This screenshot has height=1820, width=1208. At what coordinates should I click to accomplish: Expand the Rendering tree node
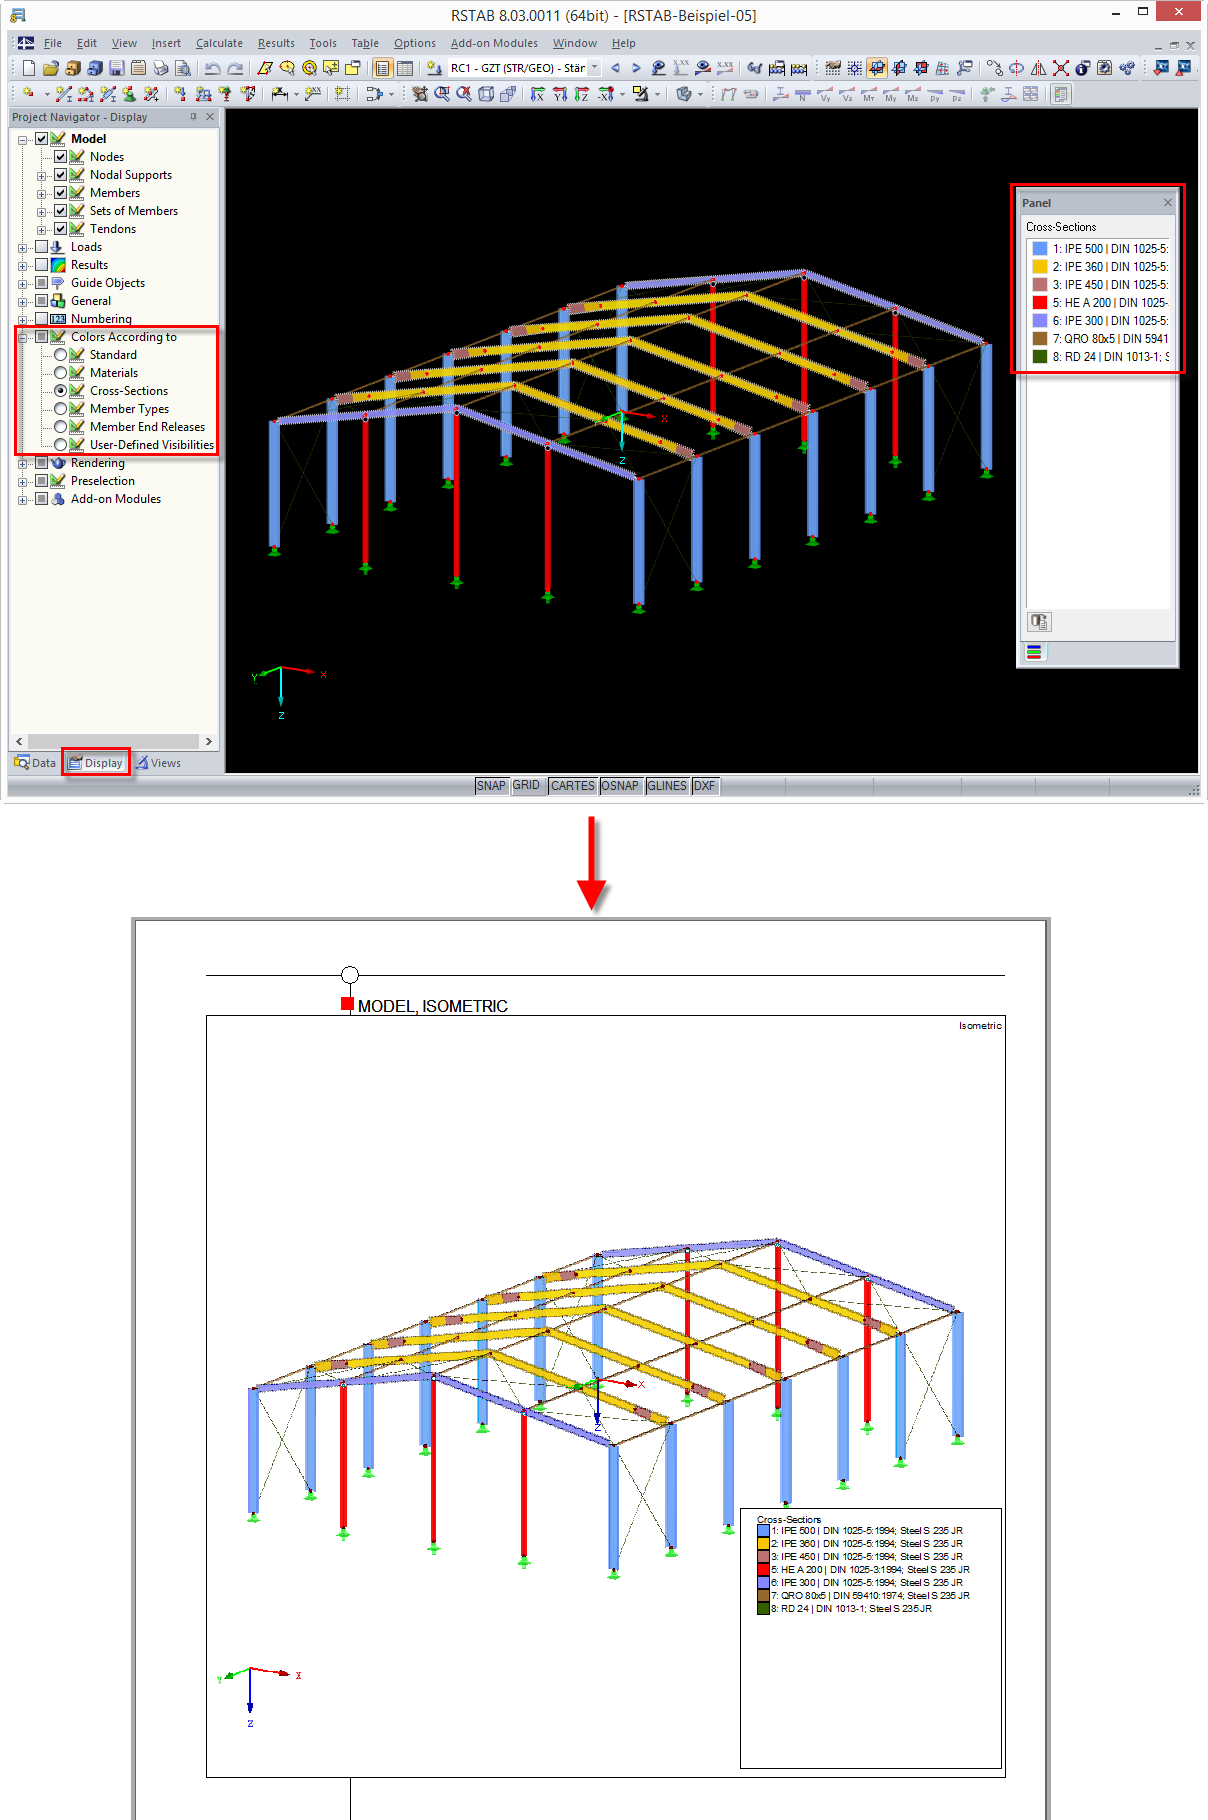point(22,464)
